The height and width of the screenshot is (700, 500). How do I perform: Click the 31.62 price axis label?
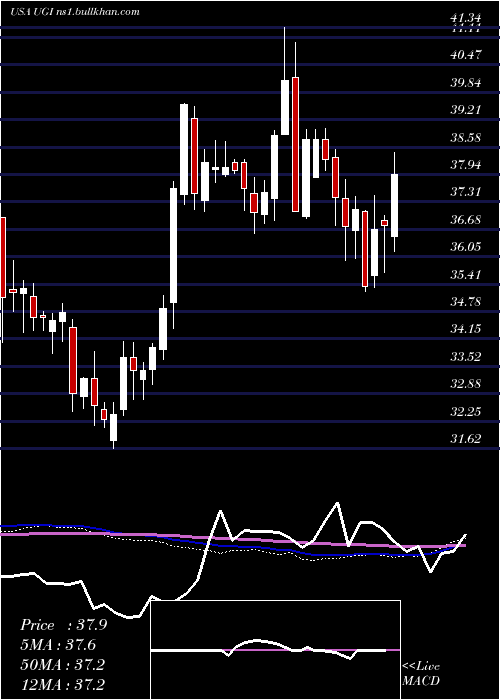466,439
